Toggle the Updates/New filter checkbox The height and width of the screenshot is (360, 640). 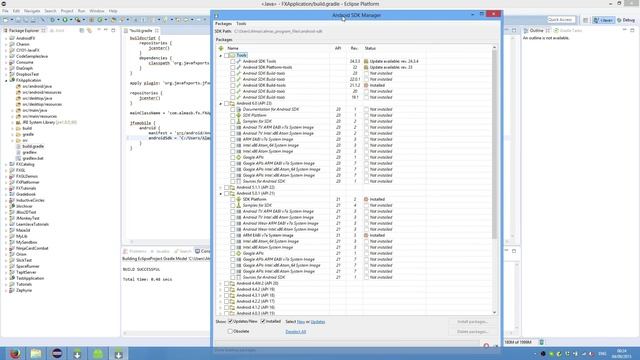click(x=230, y=322)
